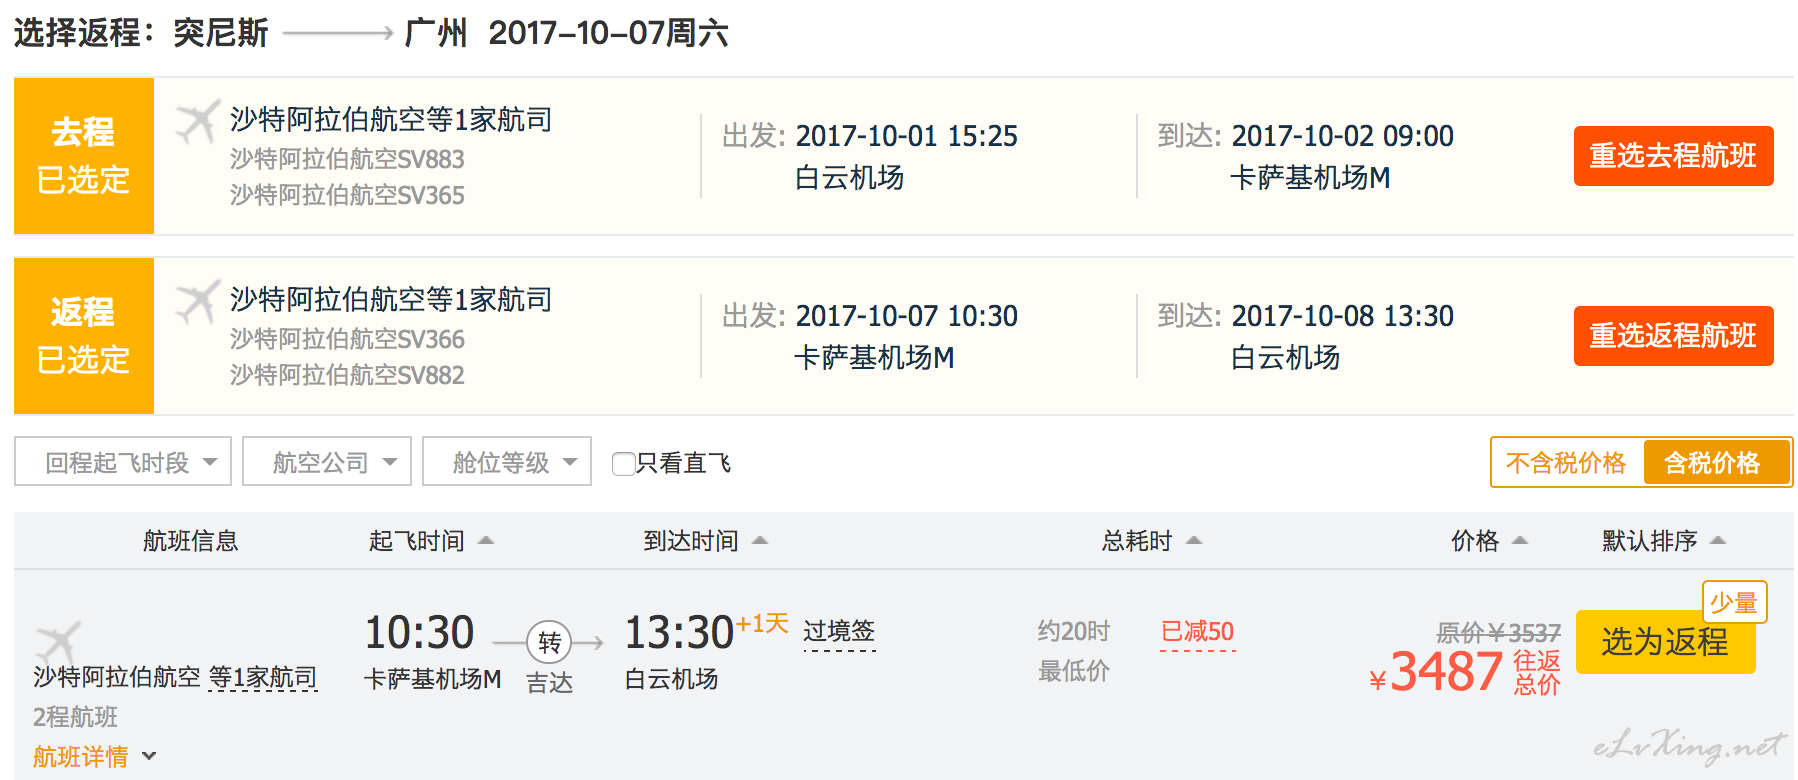The width and height of the screenshot is (1798, 780).
Task: Enable the 只看直飞 checkbox
Action: point(623,463)
